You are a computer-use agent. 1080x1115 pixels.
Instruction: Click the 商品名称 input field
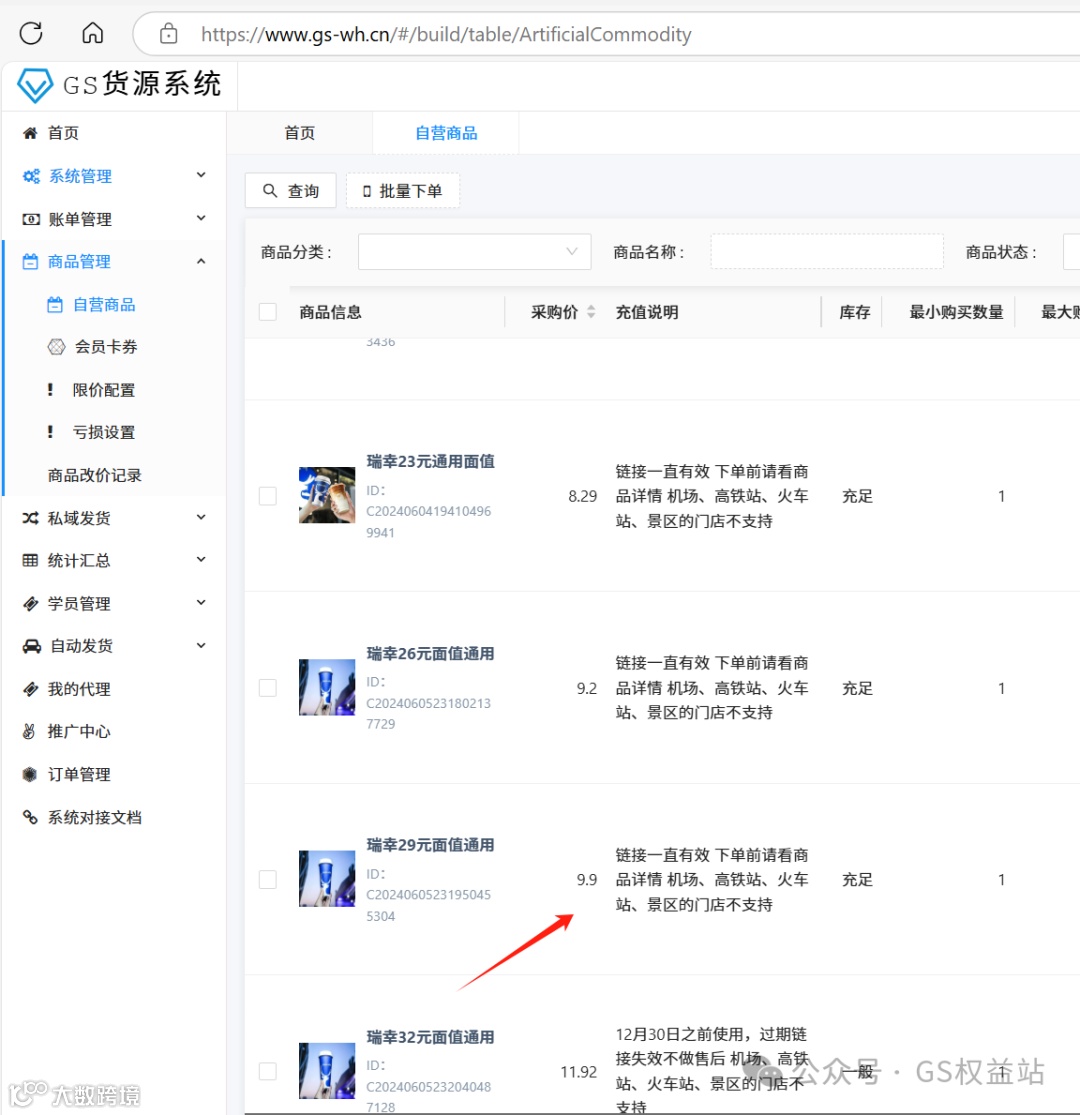click(827, 252)
